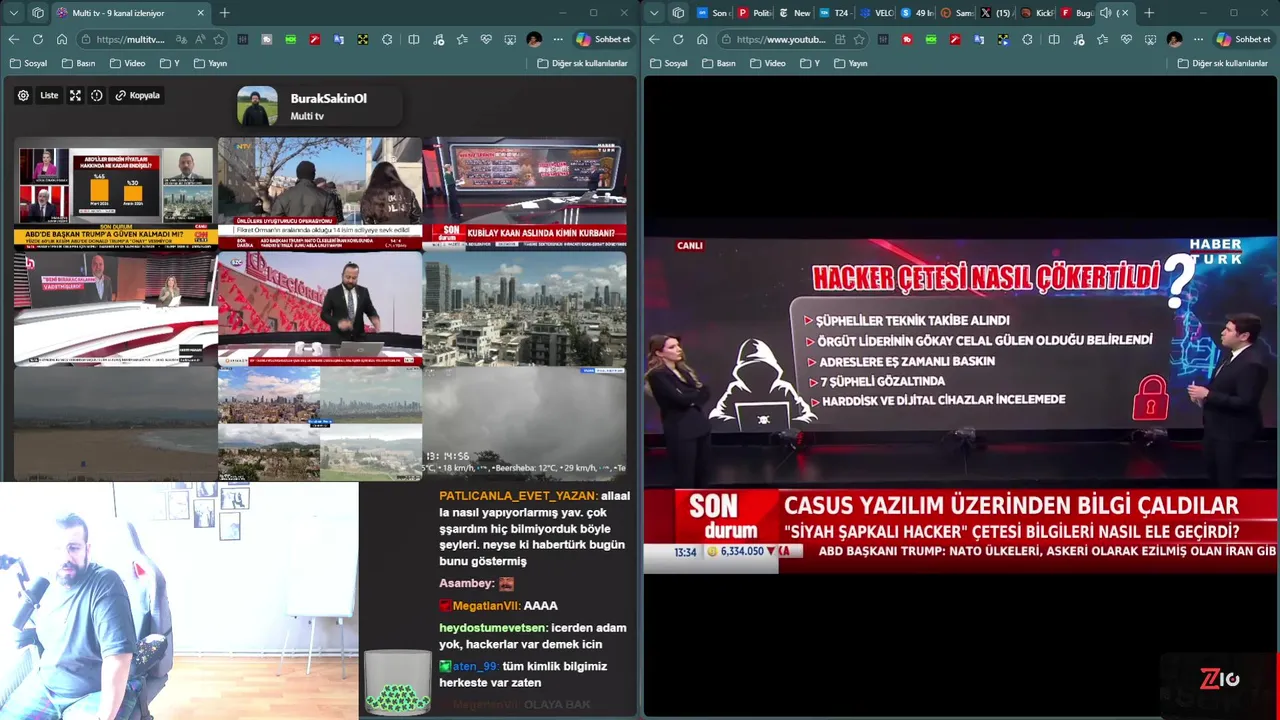Click Sohbet et Copilot button in Multi tv window

coord(603,39)
